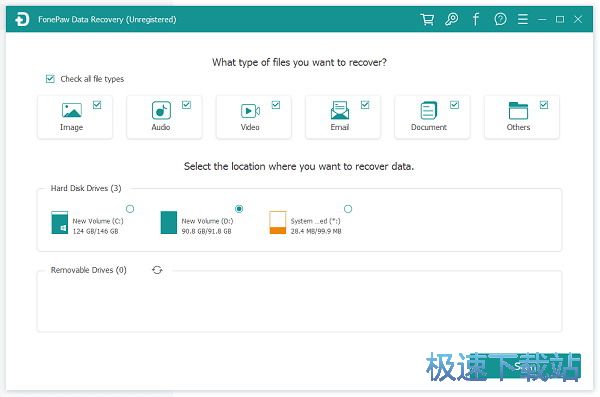The height and width of the screenshot is (397, 600).
Task: Open the shopping cart purchase icon
Action: [427, 19]
